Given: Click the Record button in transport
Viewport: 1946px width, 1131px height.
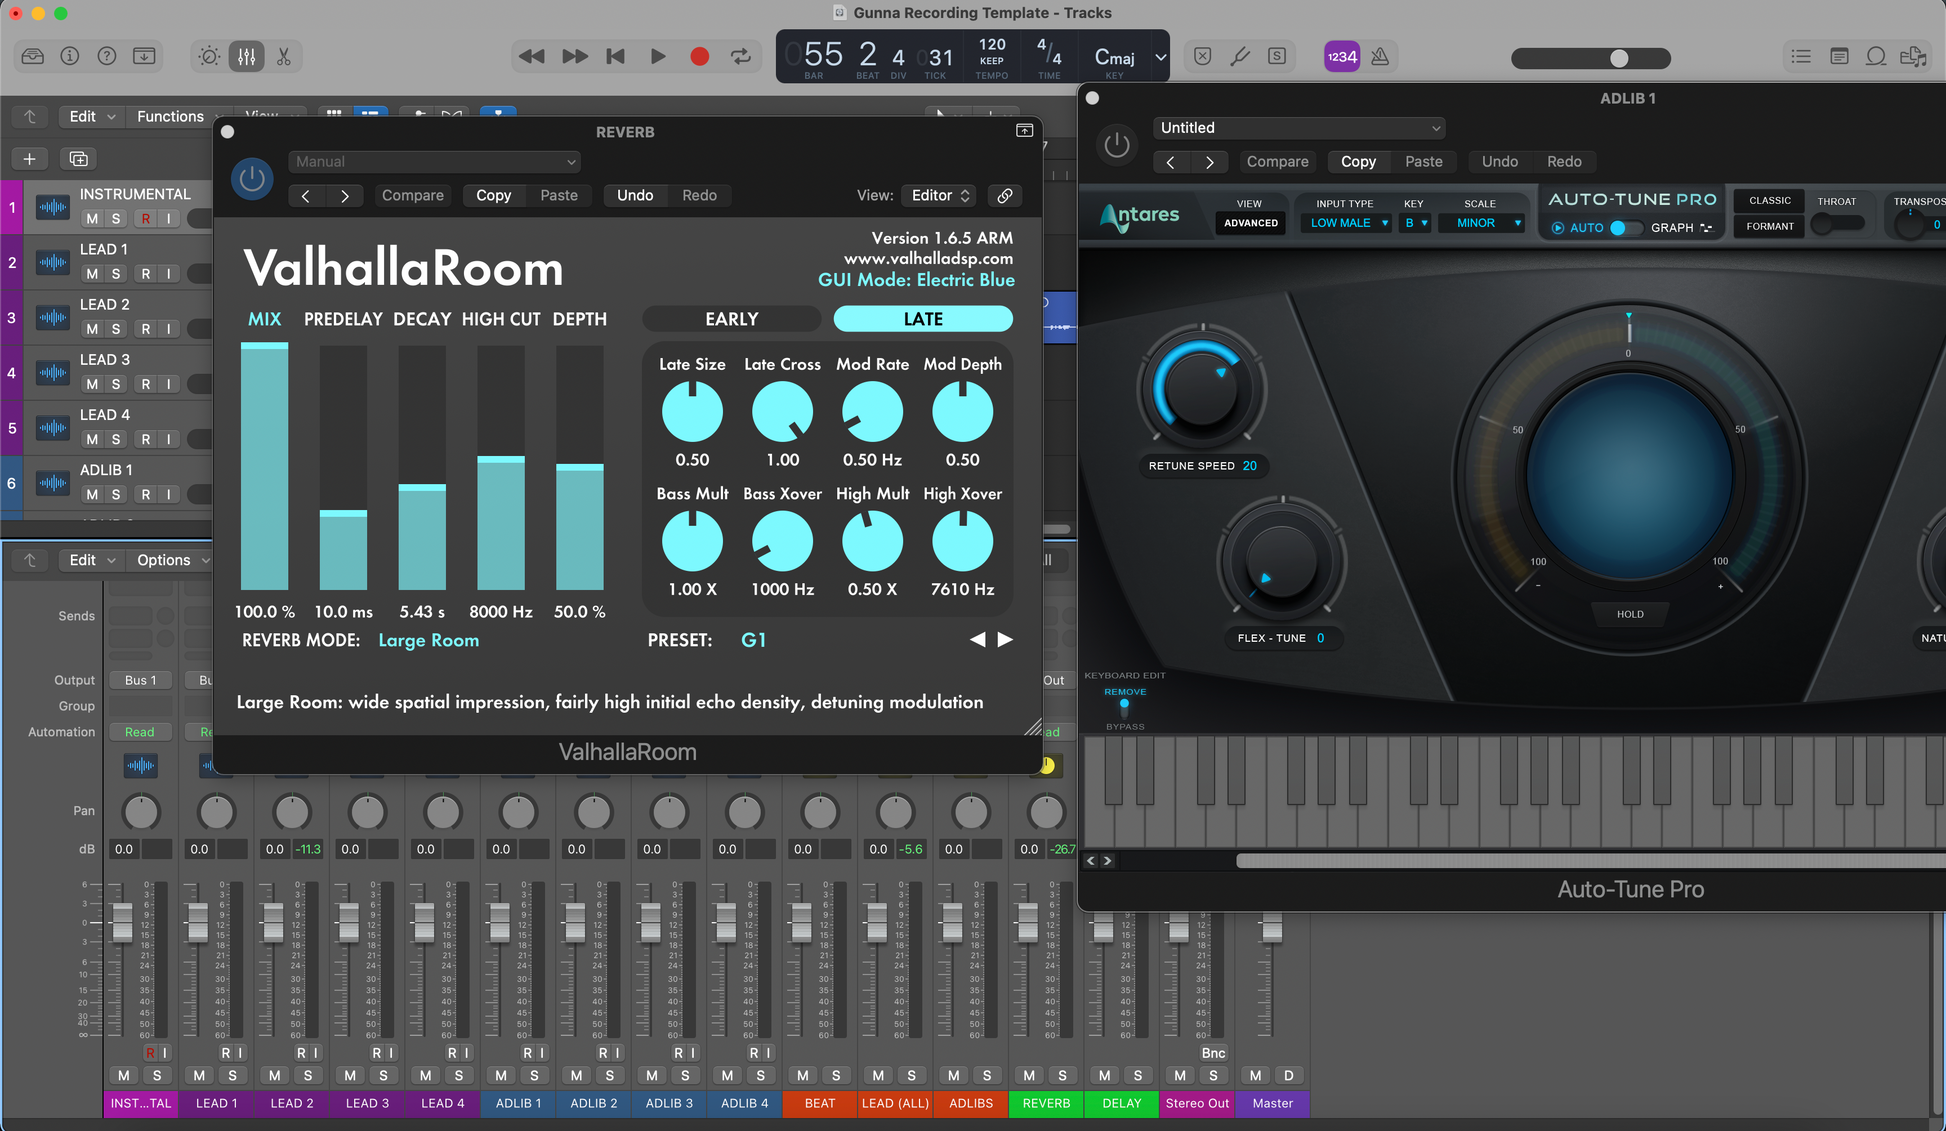Looking at the screenshot, I should (x=699, y=57).
